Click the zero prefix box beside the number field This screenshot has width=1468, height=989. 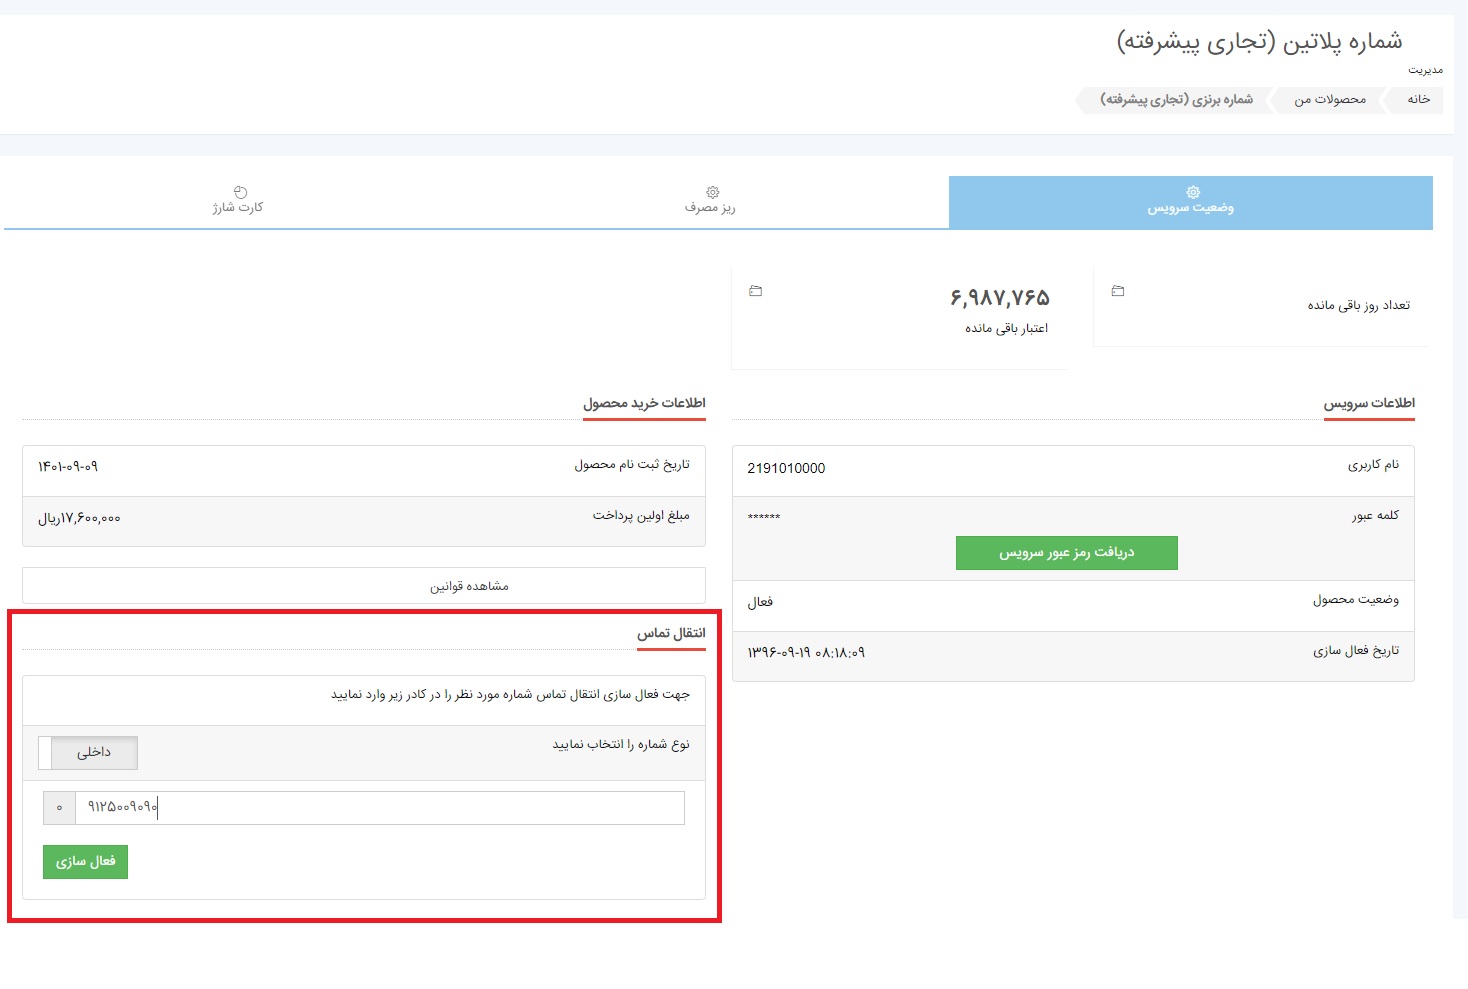click(x=59, y=807)
